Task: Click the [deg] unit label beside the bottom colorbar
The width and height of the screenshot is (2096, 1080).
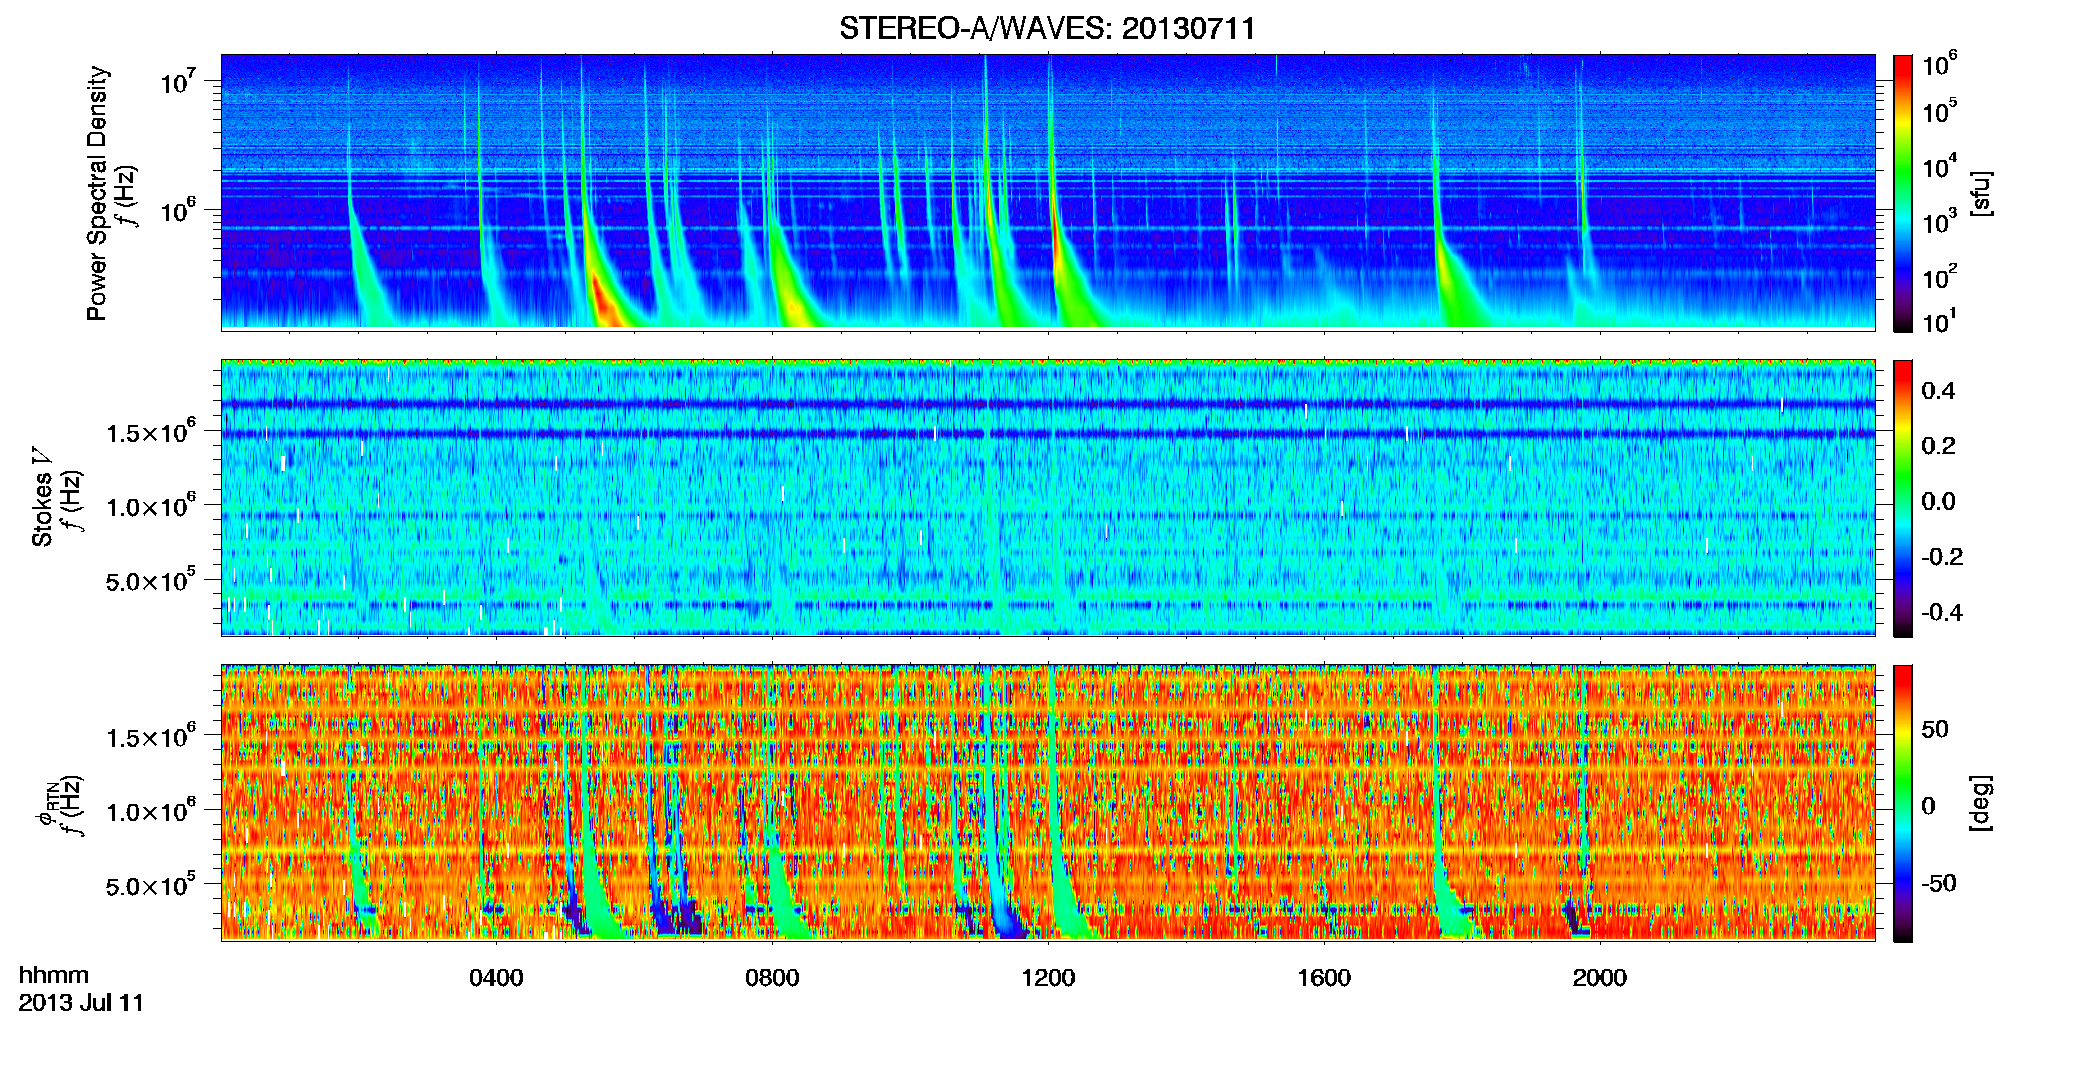Action: [1980, 803]
